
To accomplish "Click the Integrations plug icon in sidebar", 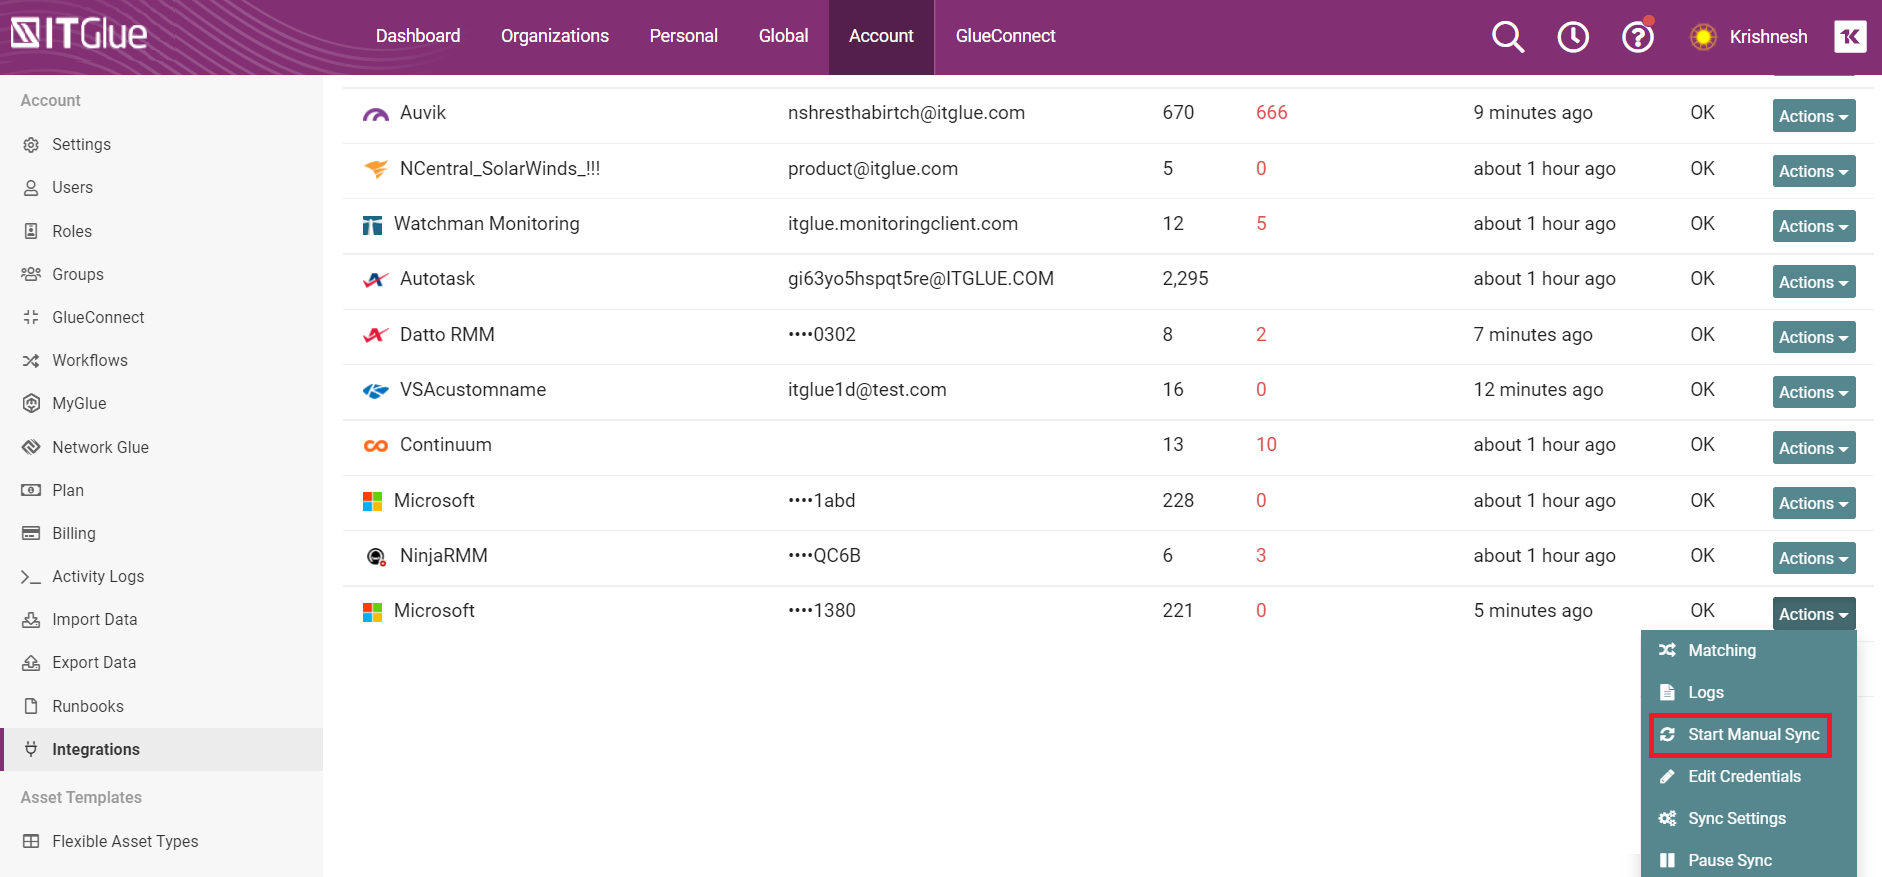I will coord(31,749).
